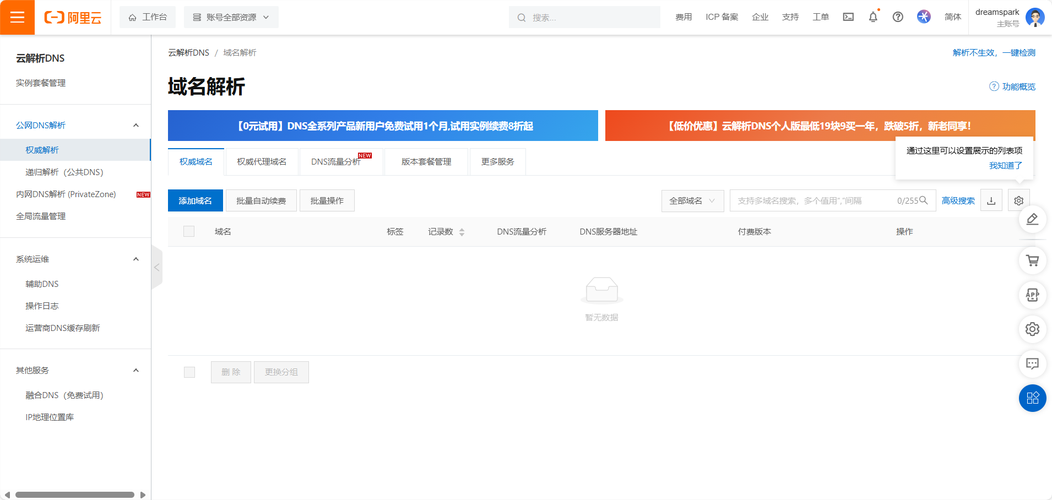Screen dimensions: 1052x500
Task: Click the blue floating apps grid icon
Action: (1033, 398)
